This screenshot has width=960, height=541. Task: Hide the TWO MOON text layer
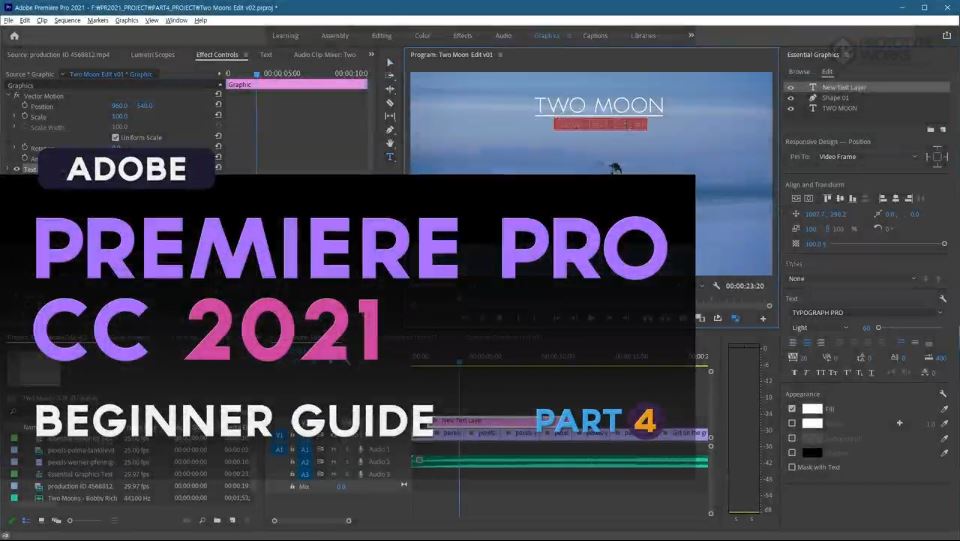coord(790,108)
